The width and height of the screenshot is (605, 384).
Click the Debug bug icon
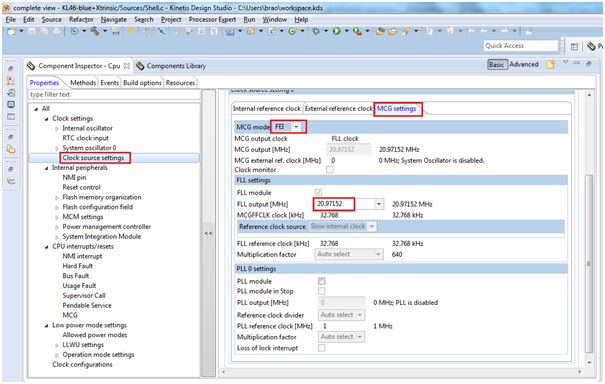click(316, 31)
